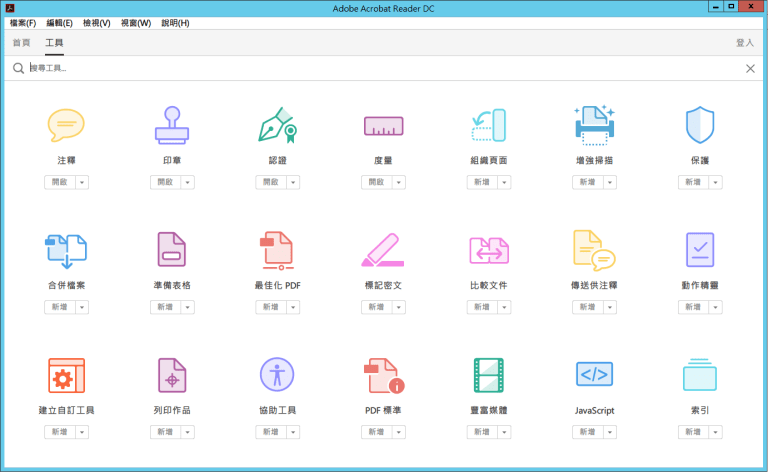Click 新增 button under 建立自訂工具
The width and height of the screenshot is (768, 473).
pos(60,432)
